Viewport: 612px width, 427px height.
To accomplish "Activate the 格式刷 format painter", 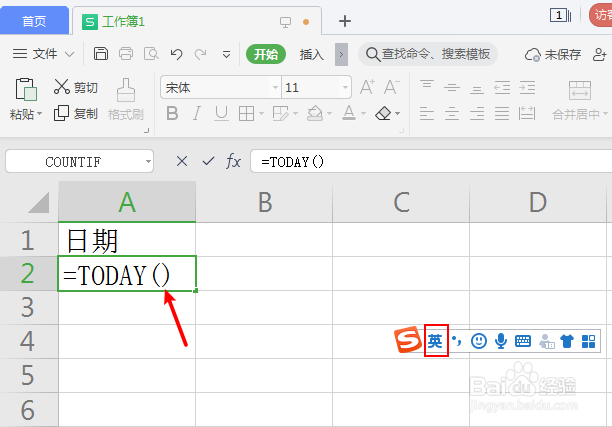I will pos(126,100).
